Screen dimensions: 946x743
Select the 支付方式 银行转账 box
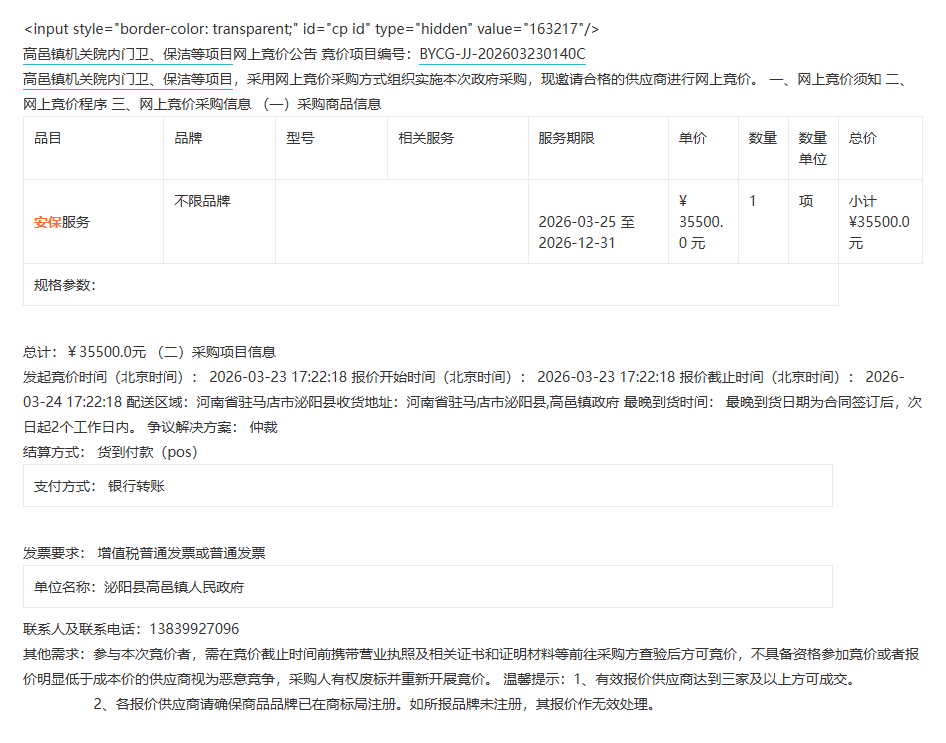(427, 486)
